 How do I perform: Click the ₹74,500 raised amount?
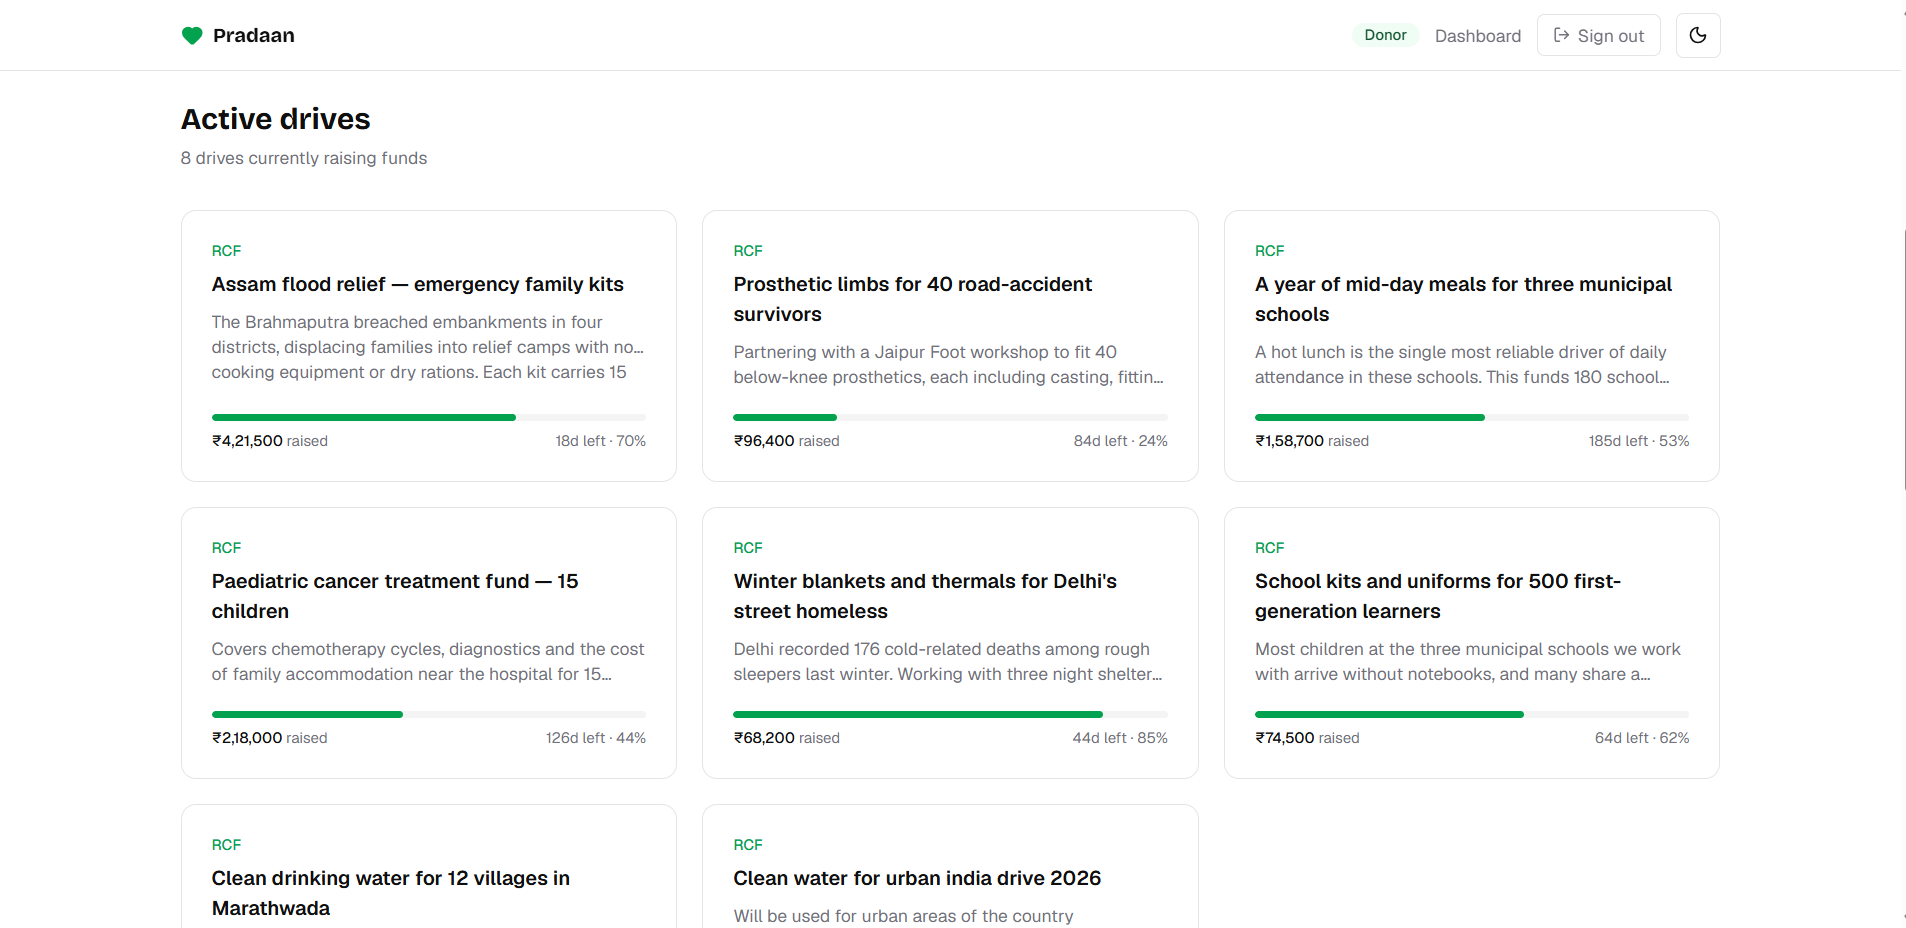pos(1307,738)
